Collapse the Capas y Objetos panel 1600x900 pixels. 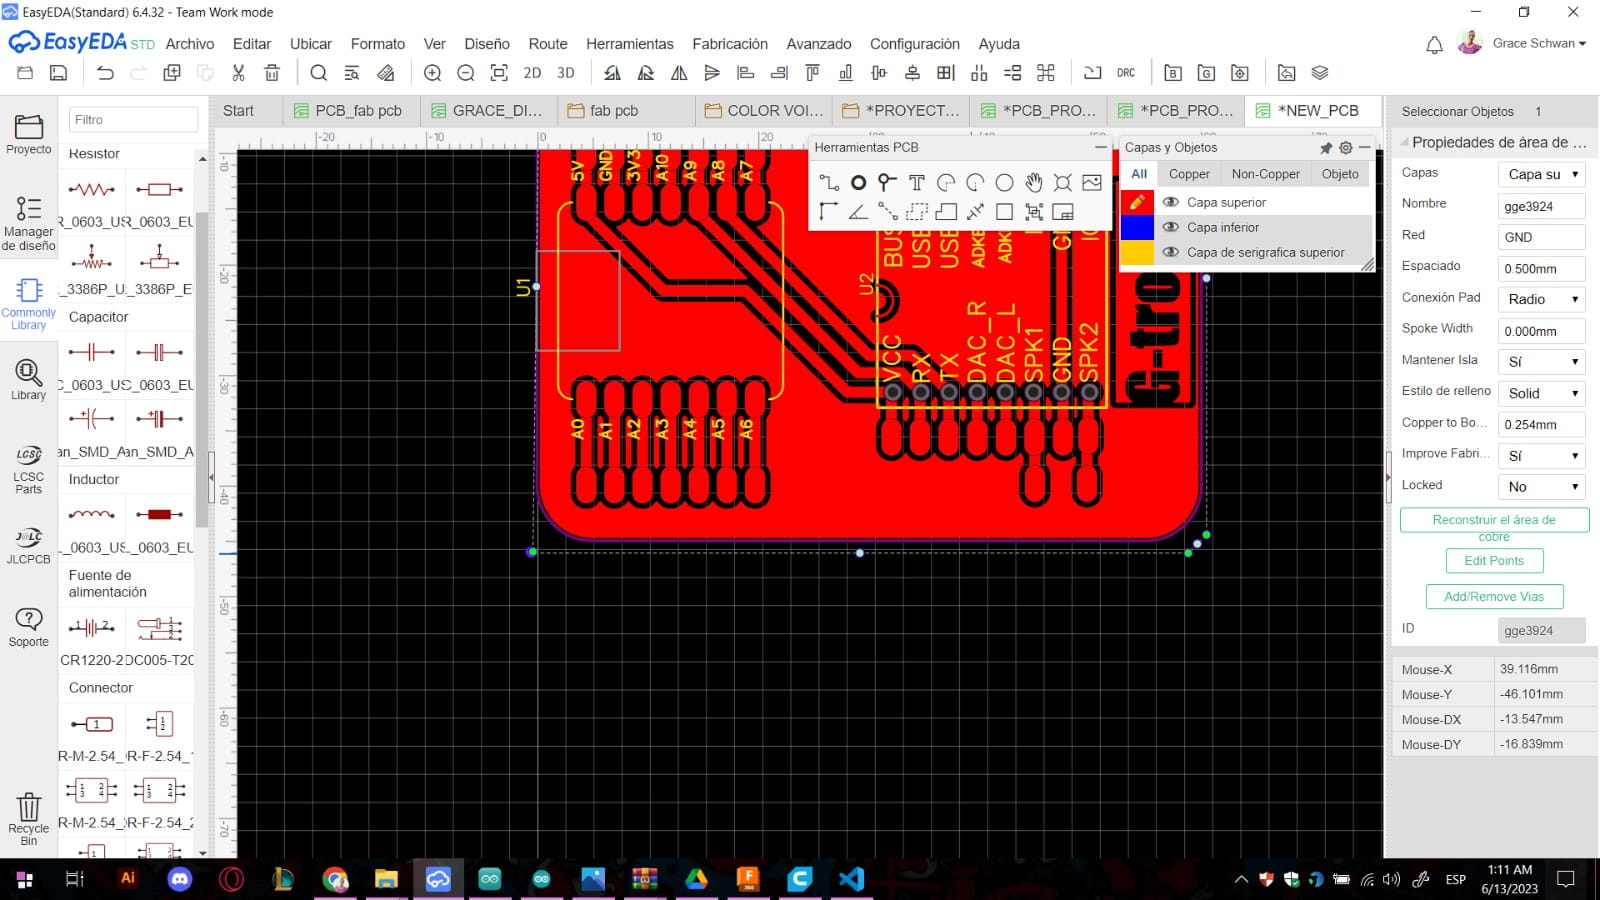[x=1364, y=148]
